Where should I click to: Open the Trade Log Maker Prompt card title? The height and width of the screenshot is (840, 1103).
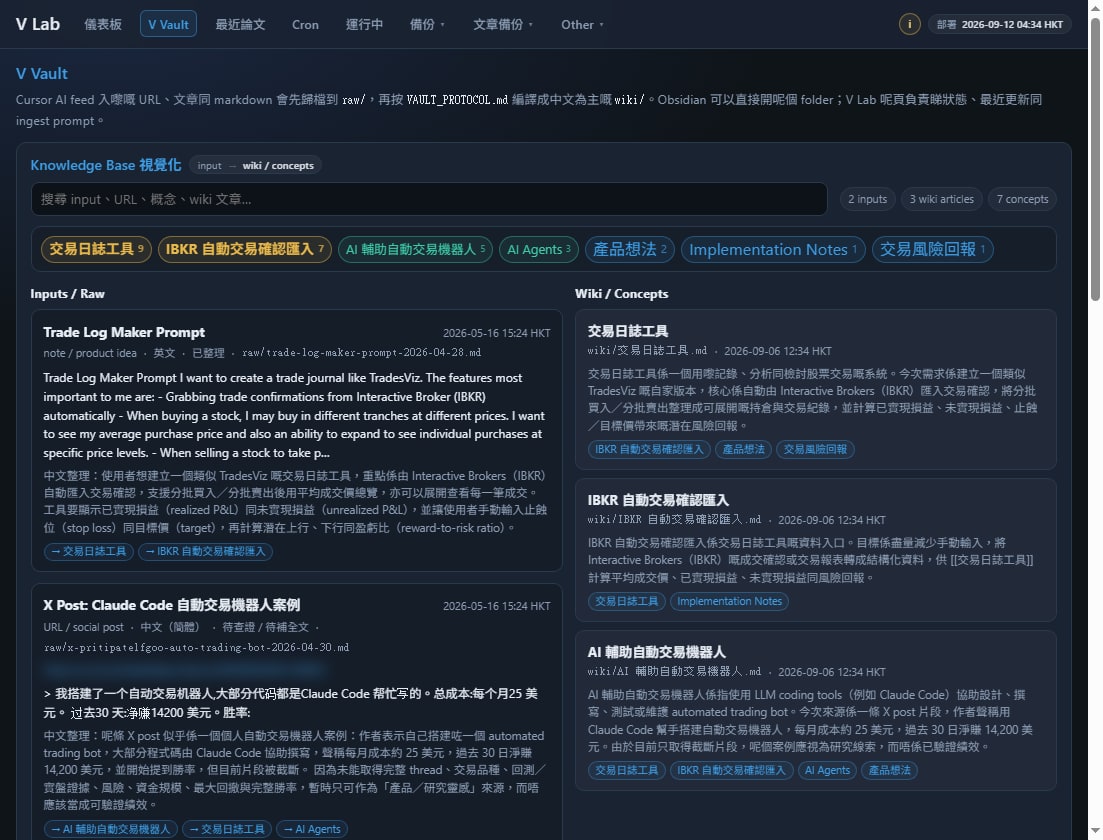pos(124,332)
